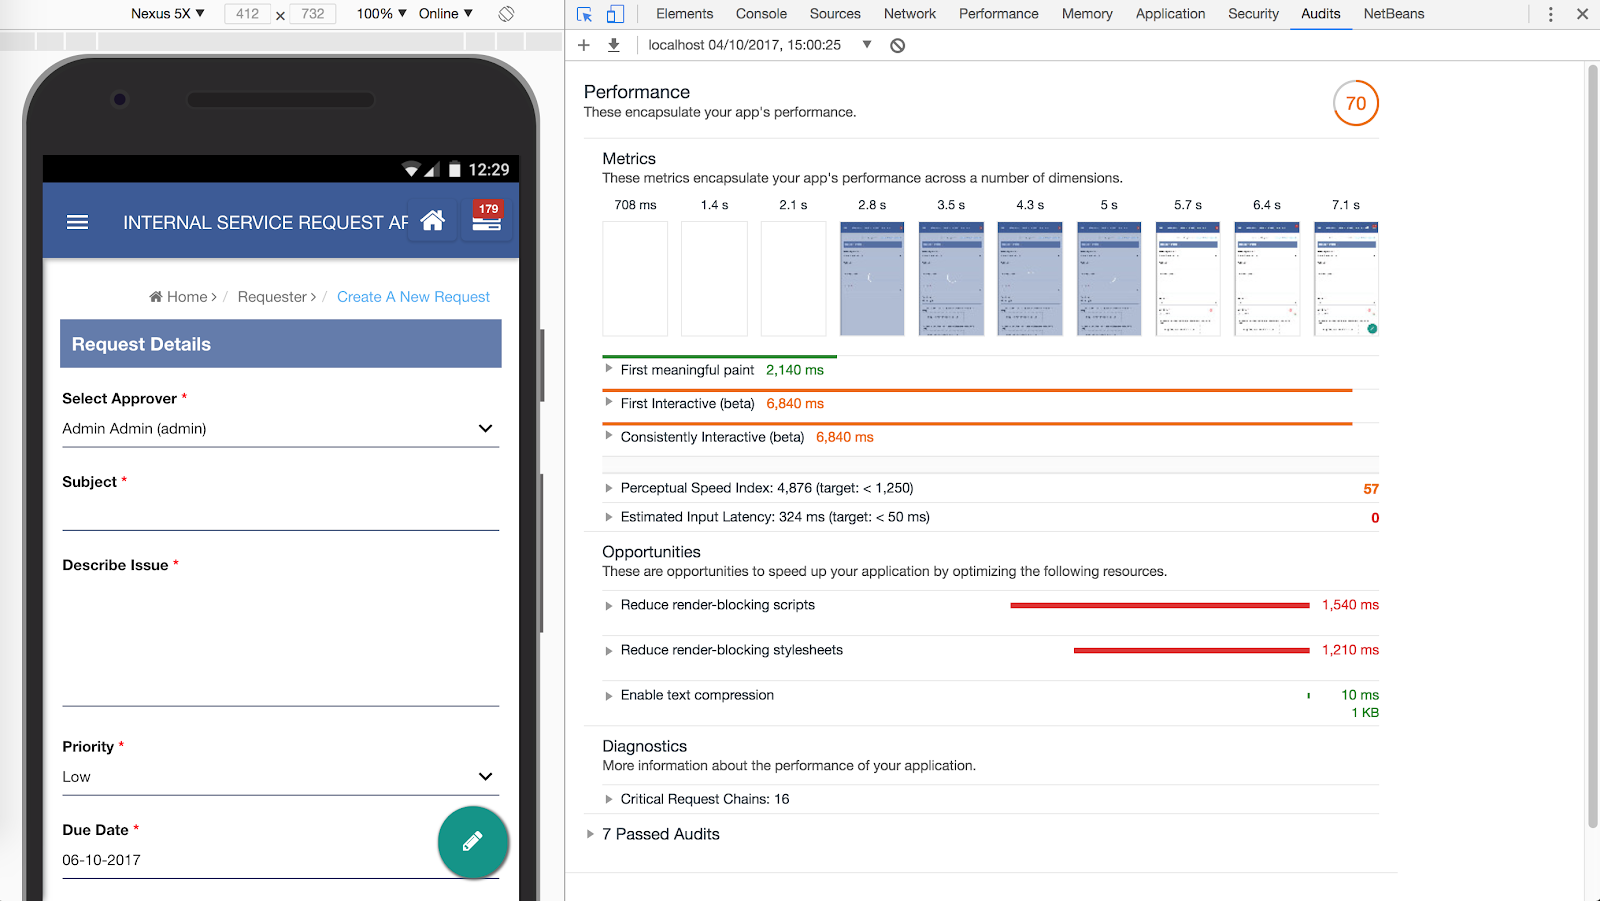Open the Priority dropdown showing Low
This screenshot has width=1600, height=901.
click(x=280, y=777)
